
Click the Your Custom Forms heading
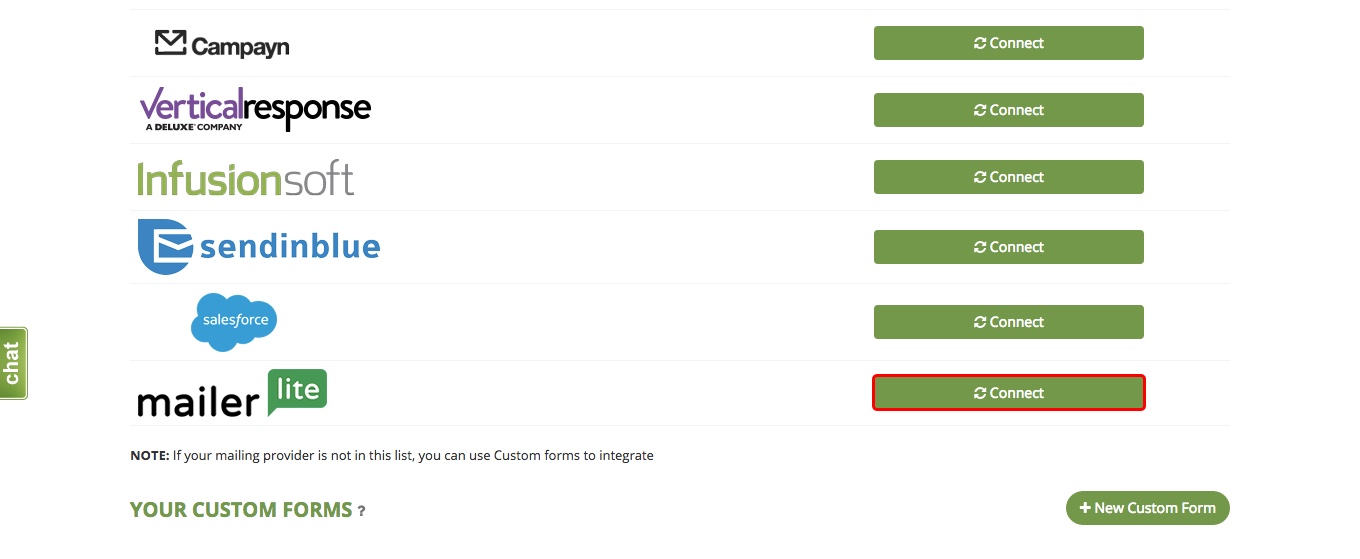241,510
